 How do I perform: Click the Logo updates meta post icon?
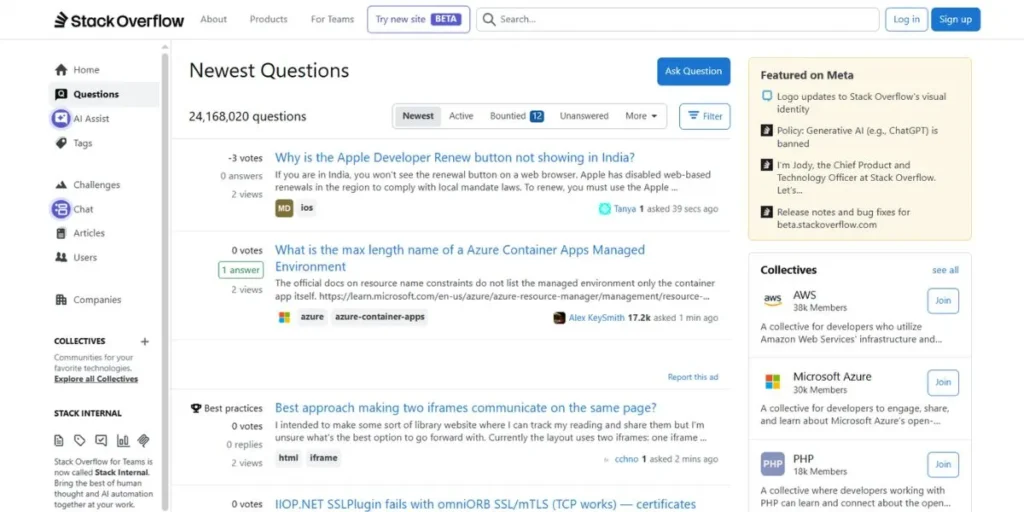[767, 97]
